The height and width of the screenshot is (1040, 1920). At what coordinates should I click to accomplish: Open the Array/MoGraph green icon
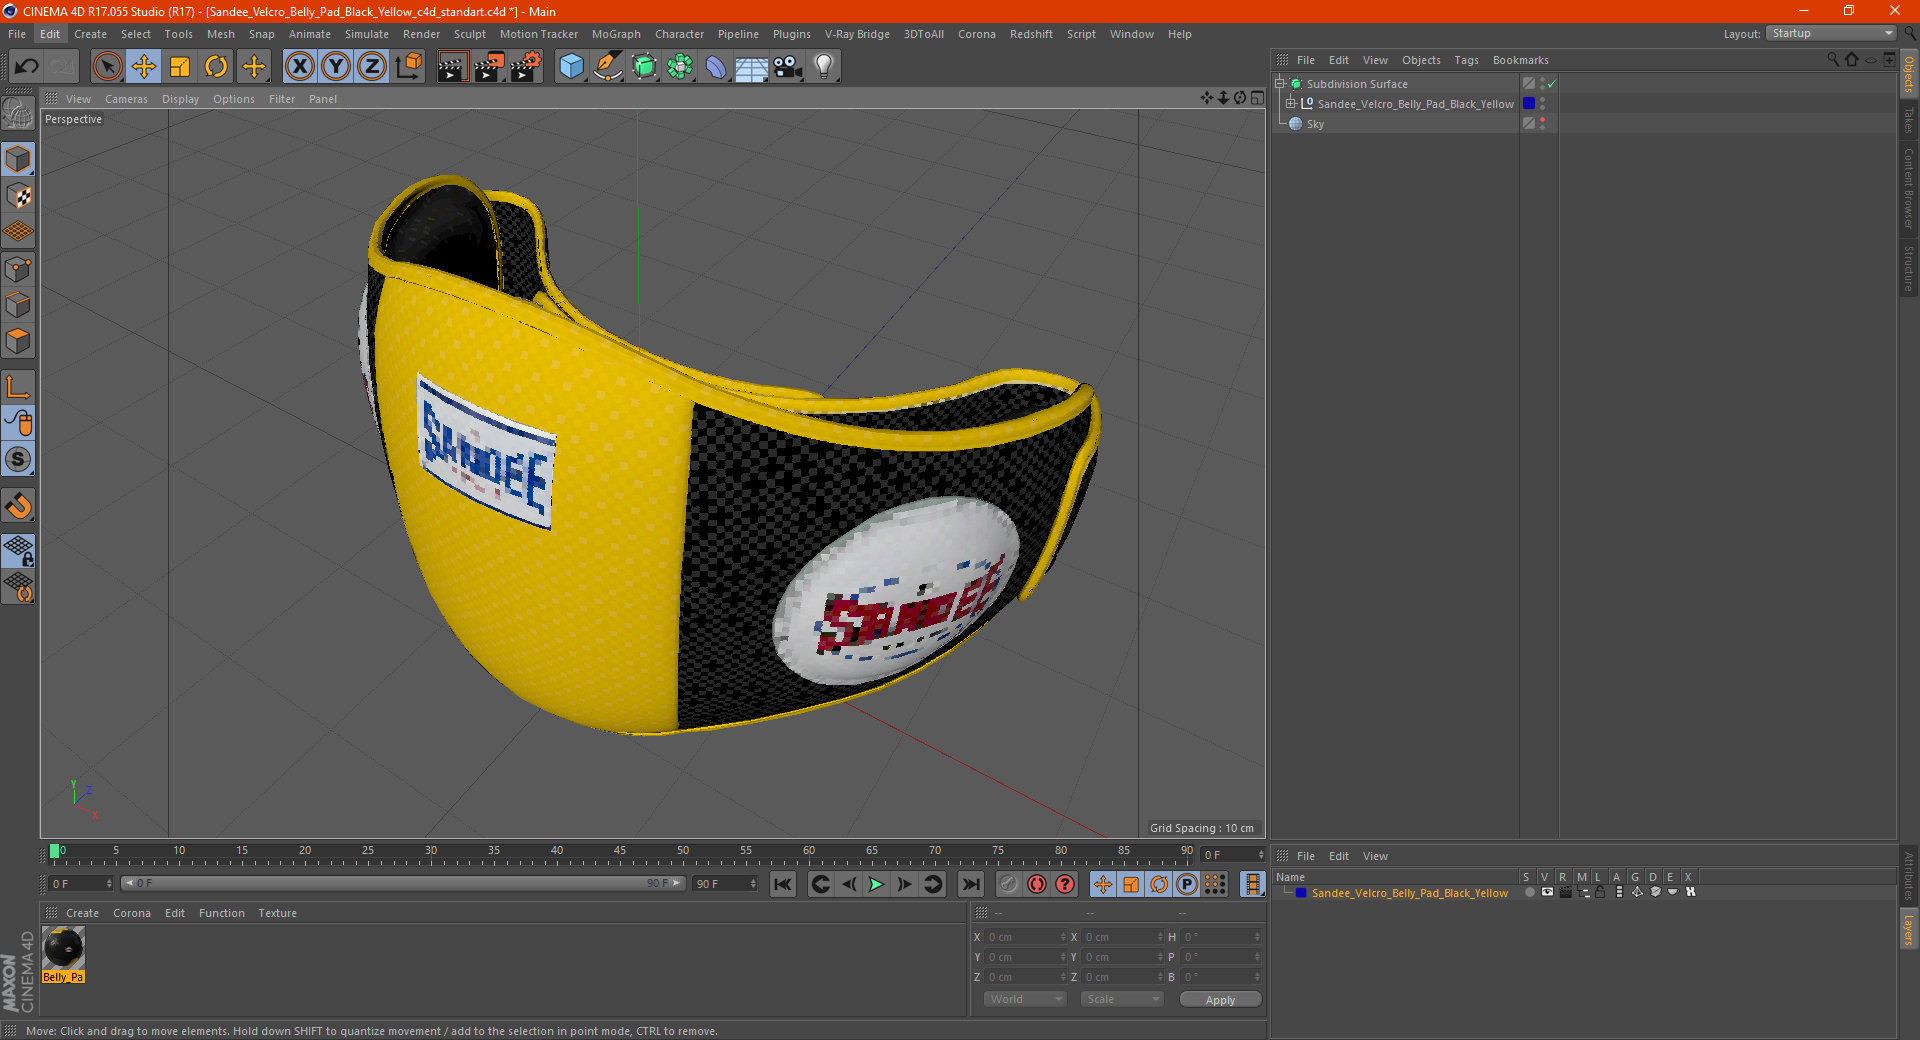[x=680, y=67]
